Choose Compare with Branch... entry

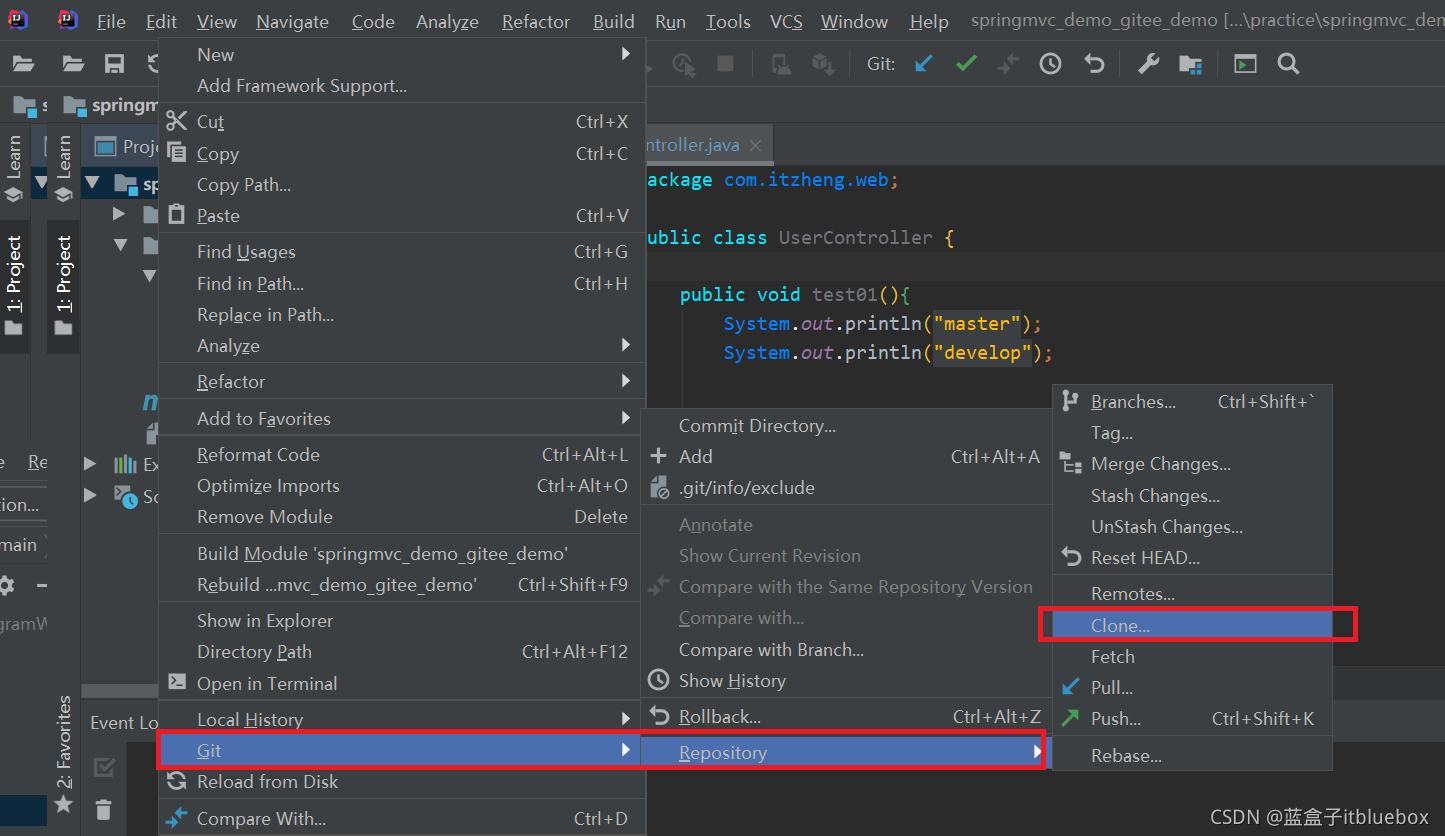(x=846, y=650)
